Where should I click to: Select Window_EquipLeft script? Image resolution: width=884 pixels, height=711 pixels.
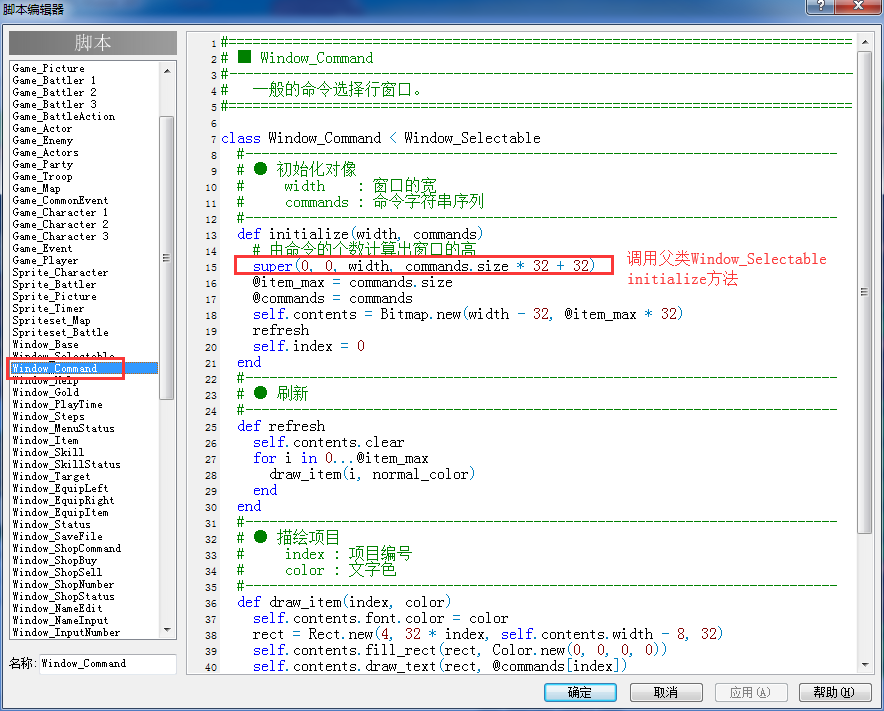click(60, 488)
